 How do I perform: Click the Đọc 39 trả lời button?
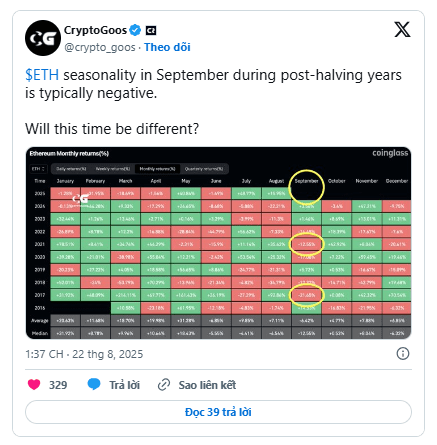pyautogui.click(x=218, y=412)
